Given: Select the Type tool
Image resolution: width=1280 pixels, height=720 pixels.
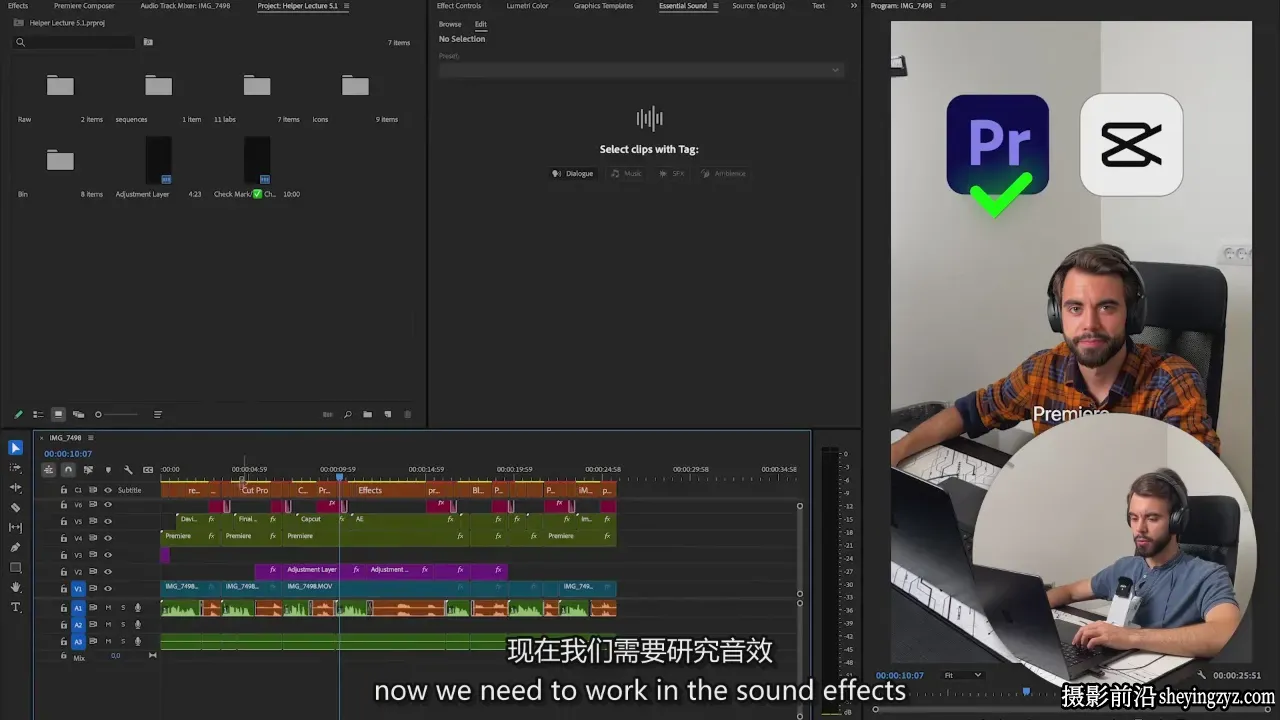Looking at the screenshot, I should click(15, 608).
